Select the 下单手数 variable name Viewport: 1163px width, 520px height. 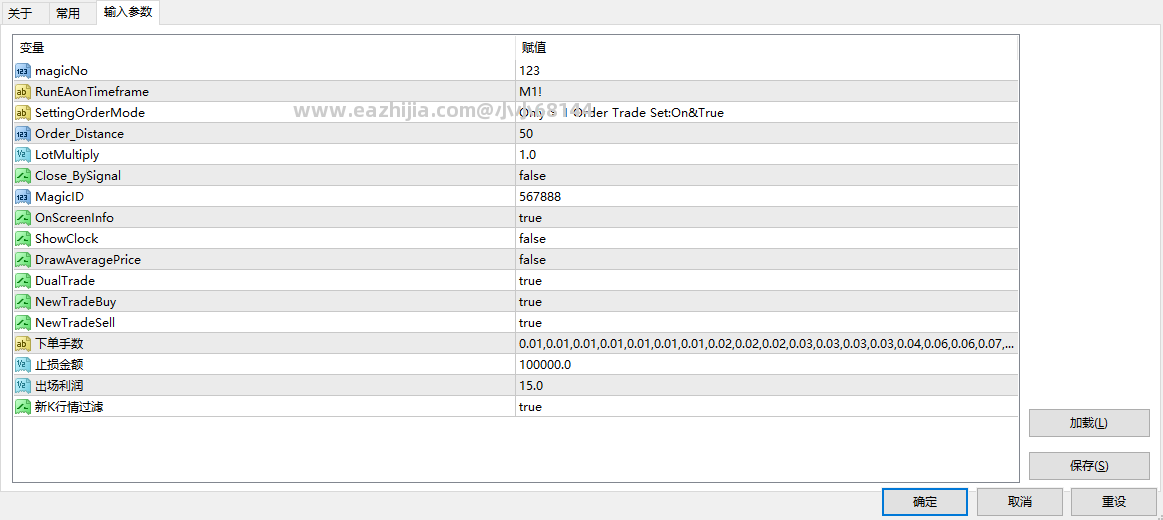(x=58, y=344)
